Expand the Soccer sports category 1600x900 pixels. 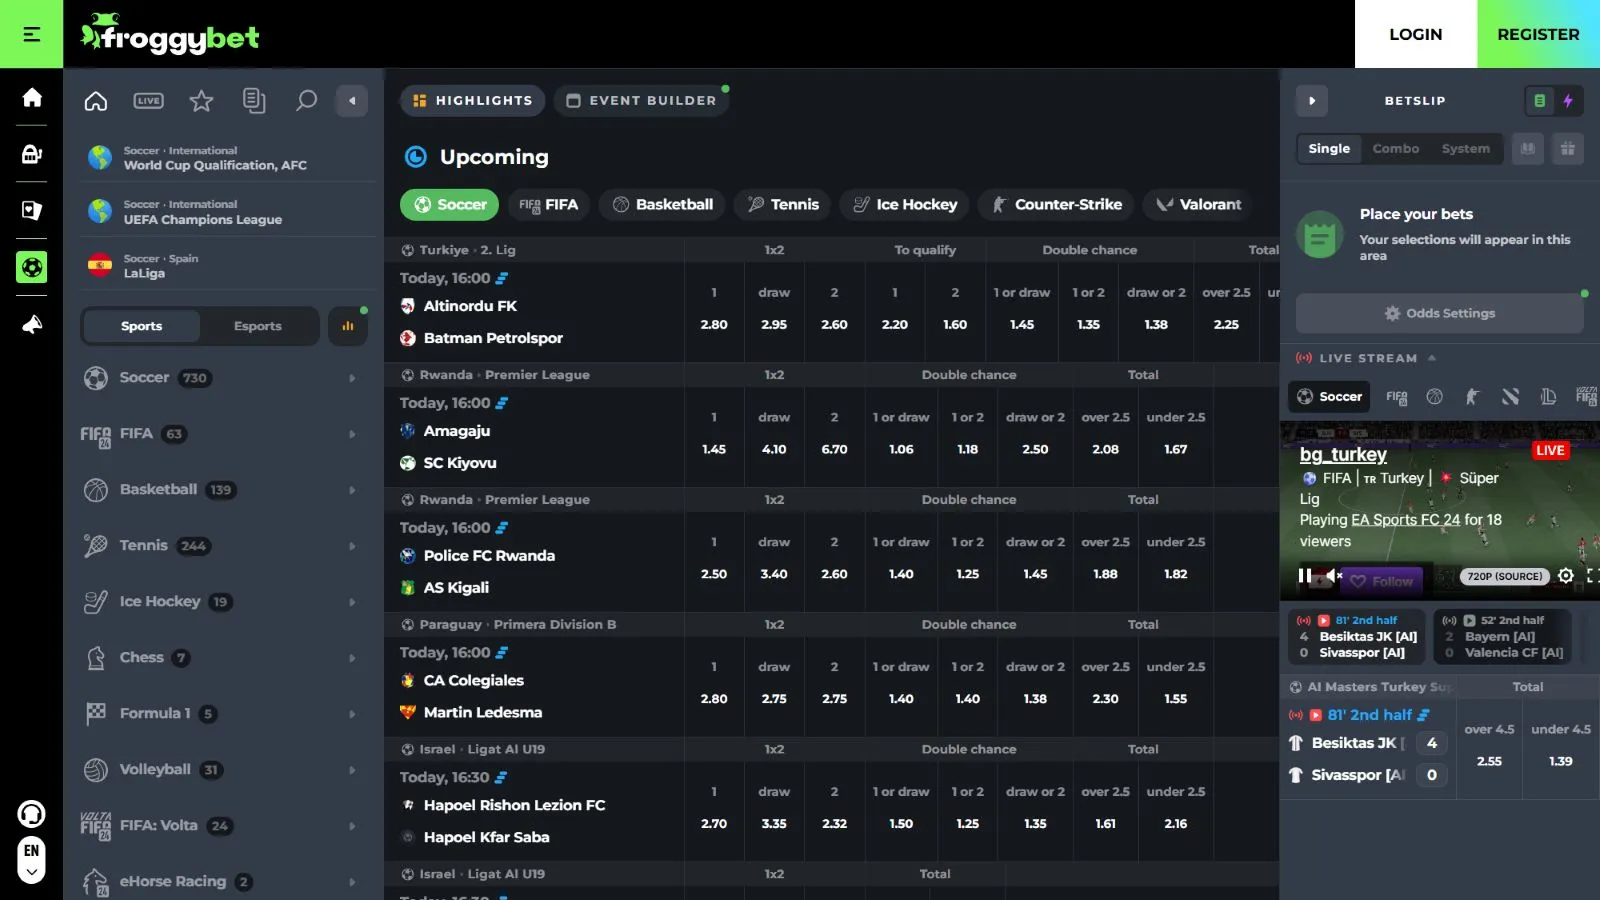click(220, 378)
